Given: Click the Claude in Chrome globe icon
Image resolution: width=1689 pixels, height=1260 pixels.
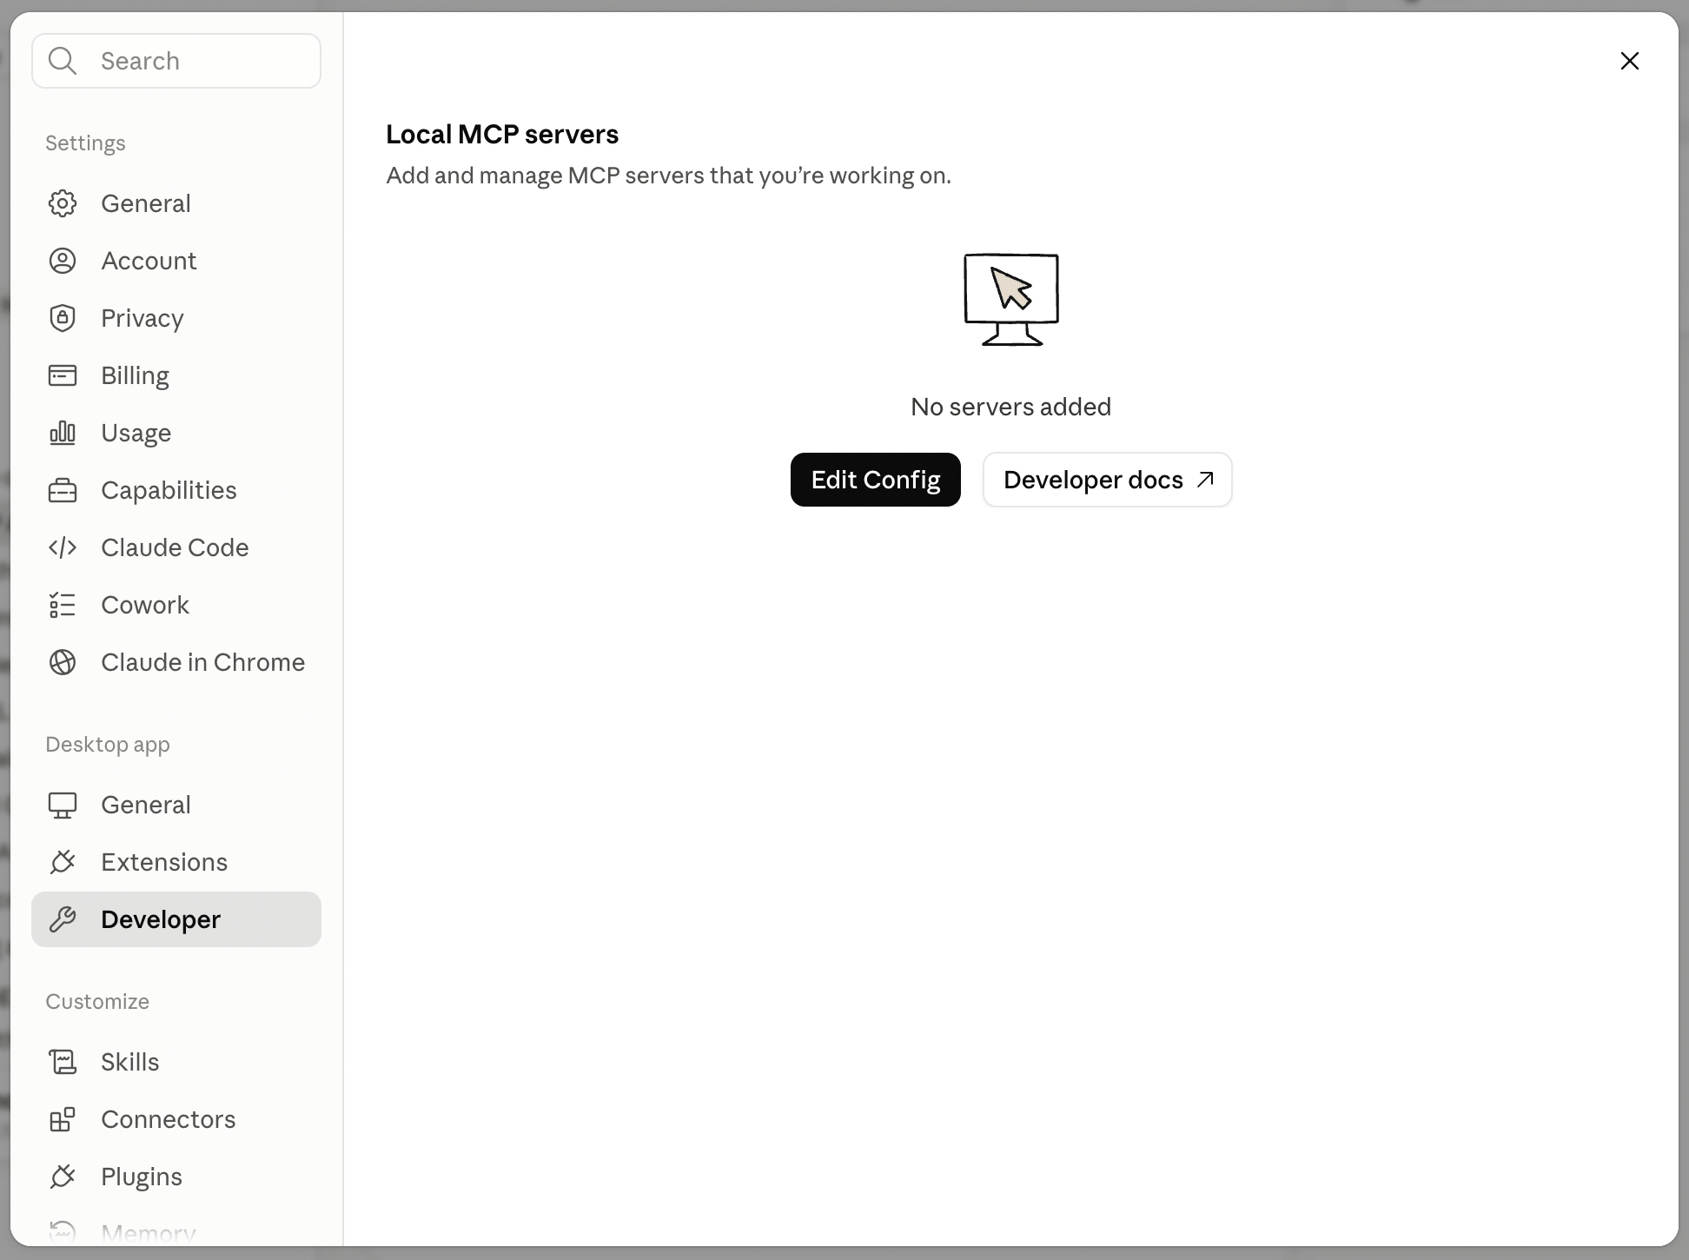Looking at the screenshot, I should [62, 662].
